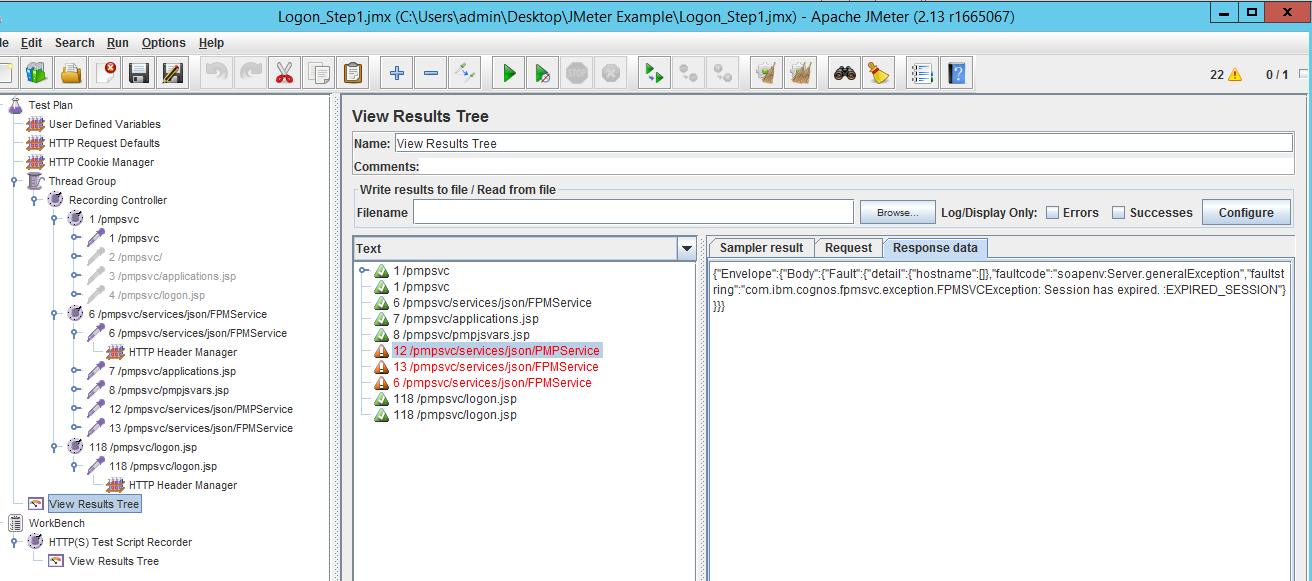Click the Configure button
Viewport: 1312px width, 581px height.
click(x=1246, y=212)
